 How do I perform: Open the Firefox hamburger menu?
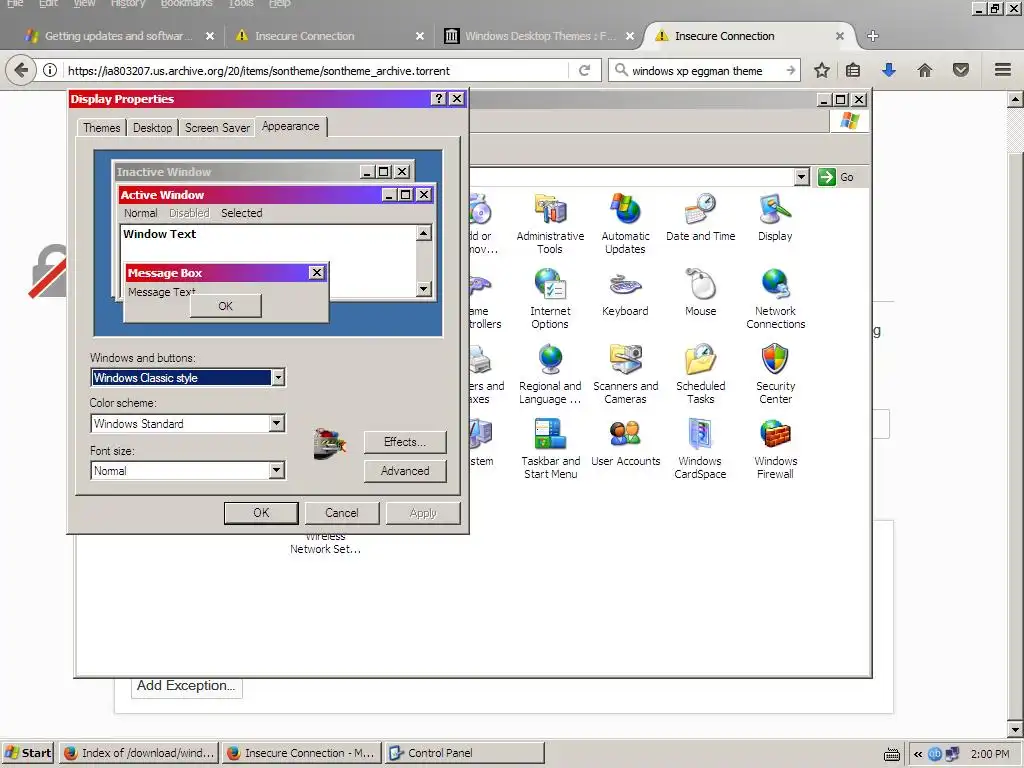point(1003,70)
